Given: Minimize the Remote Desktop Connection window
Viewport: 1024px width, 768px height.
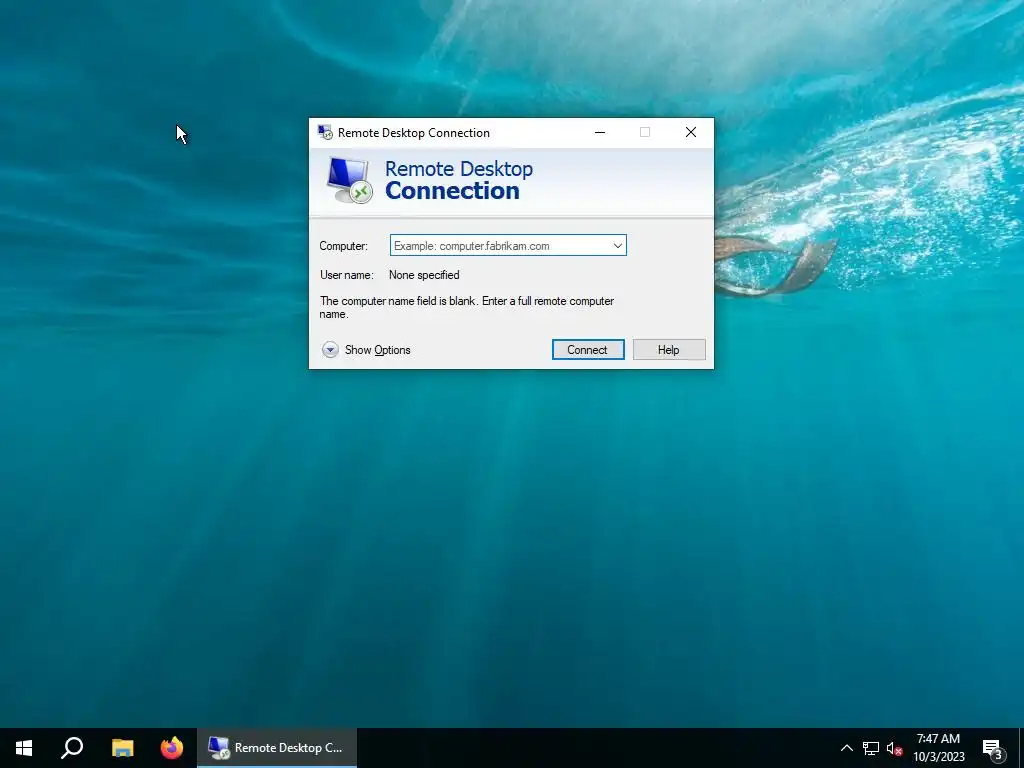Looking at the screenshot, I should point(600,133).
